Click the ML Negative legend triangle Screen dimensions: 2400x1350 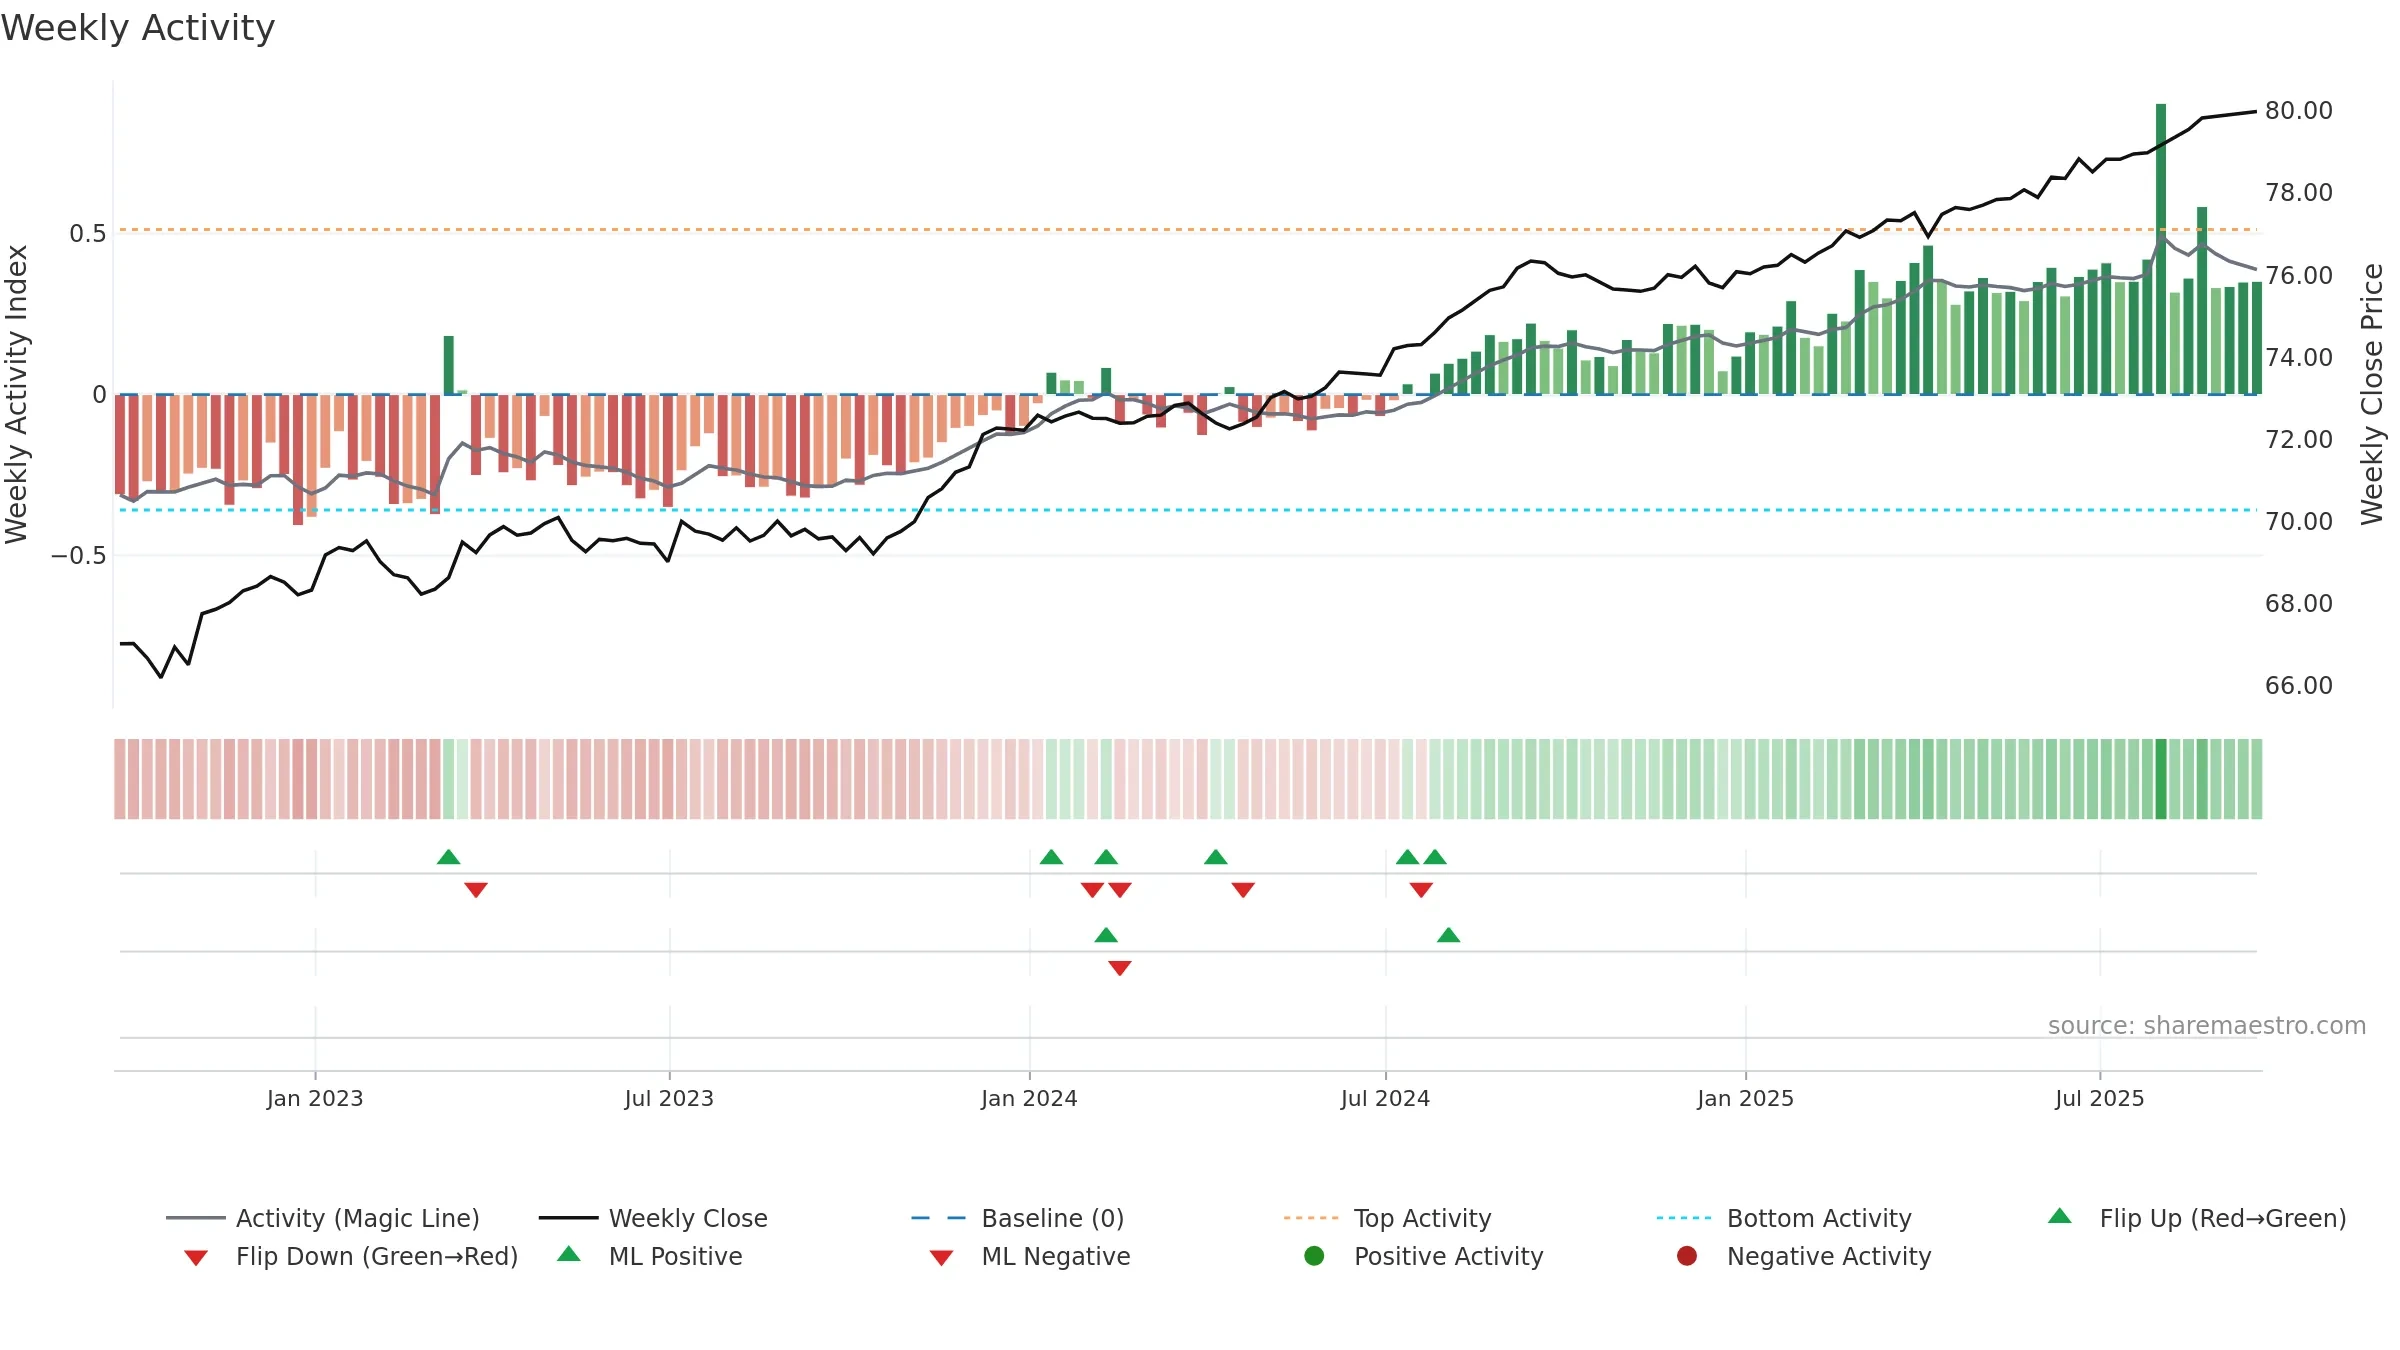941,1258
